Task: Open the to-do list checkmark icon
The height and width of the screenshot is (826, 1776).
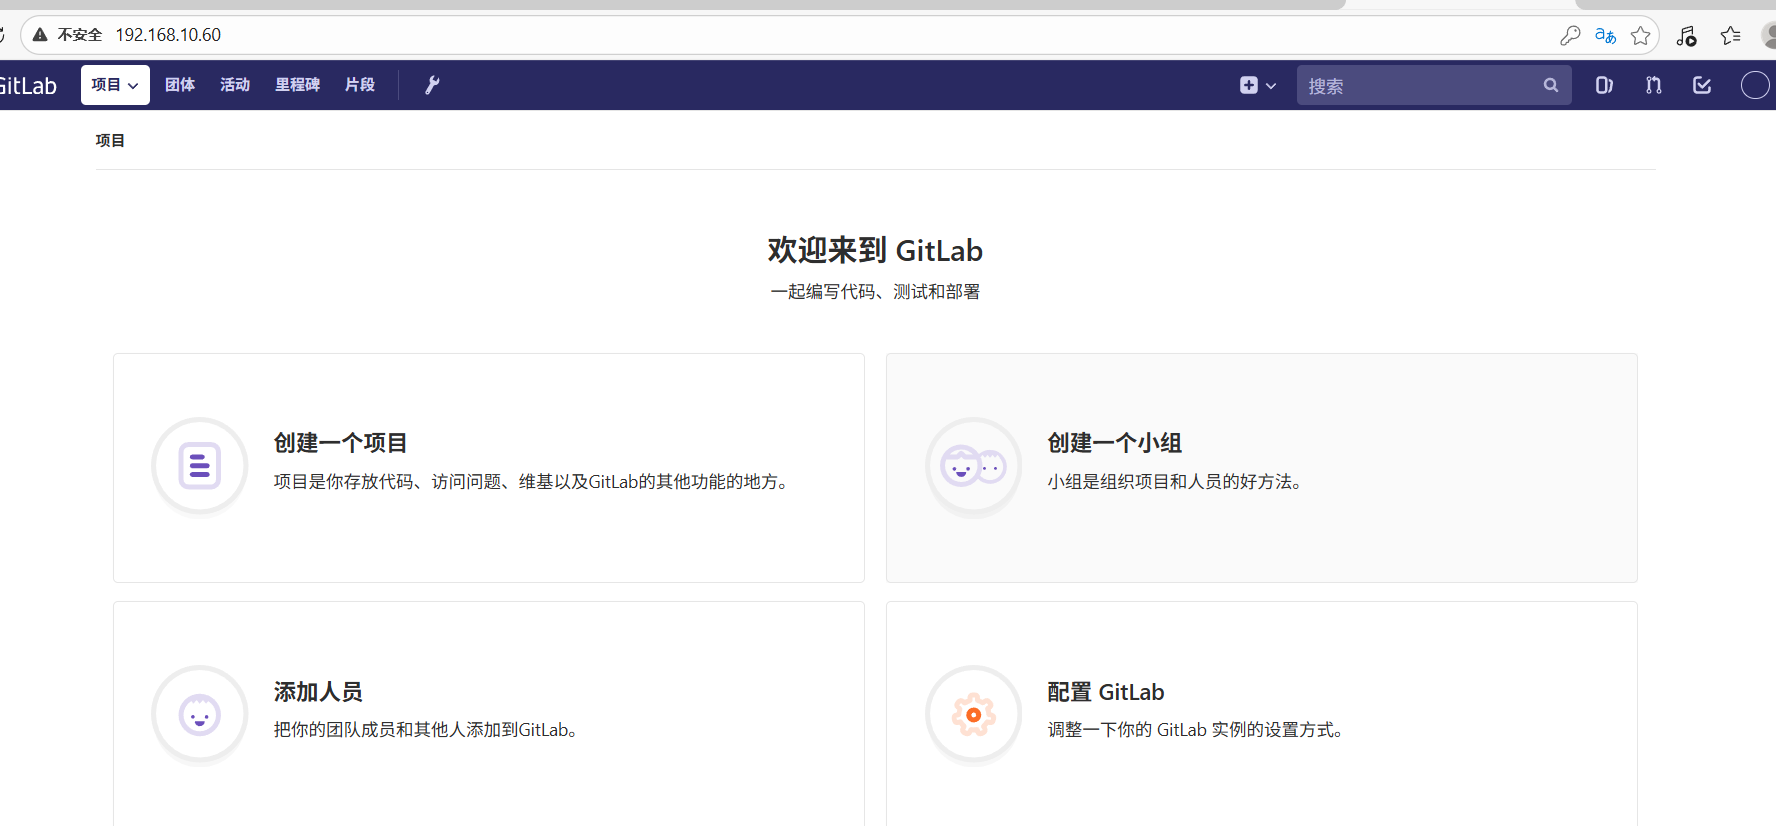Action: tap(1702, 85)
